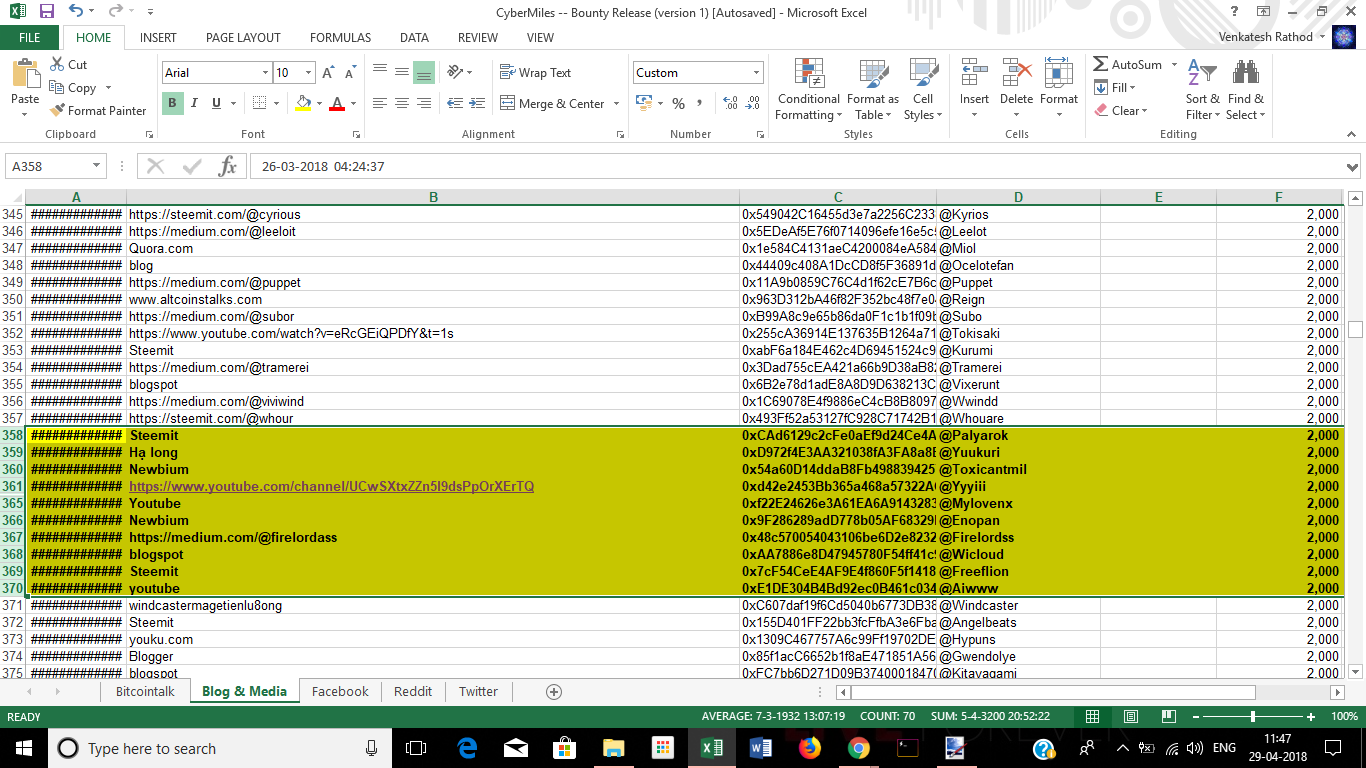Open Conditional Formatting menu
This screenshot has height=768, width=1366.
[x=808, y=90]
